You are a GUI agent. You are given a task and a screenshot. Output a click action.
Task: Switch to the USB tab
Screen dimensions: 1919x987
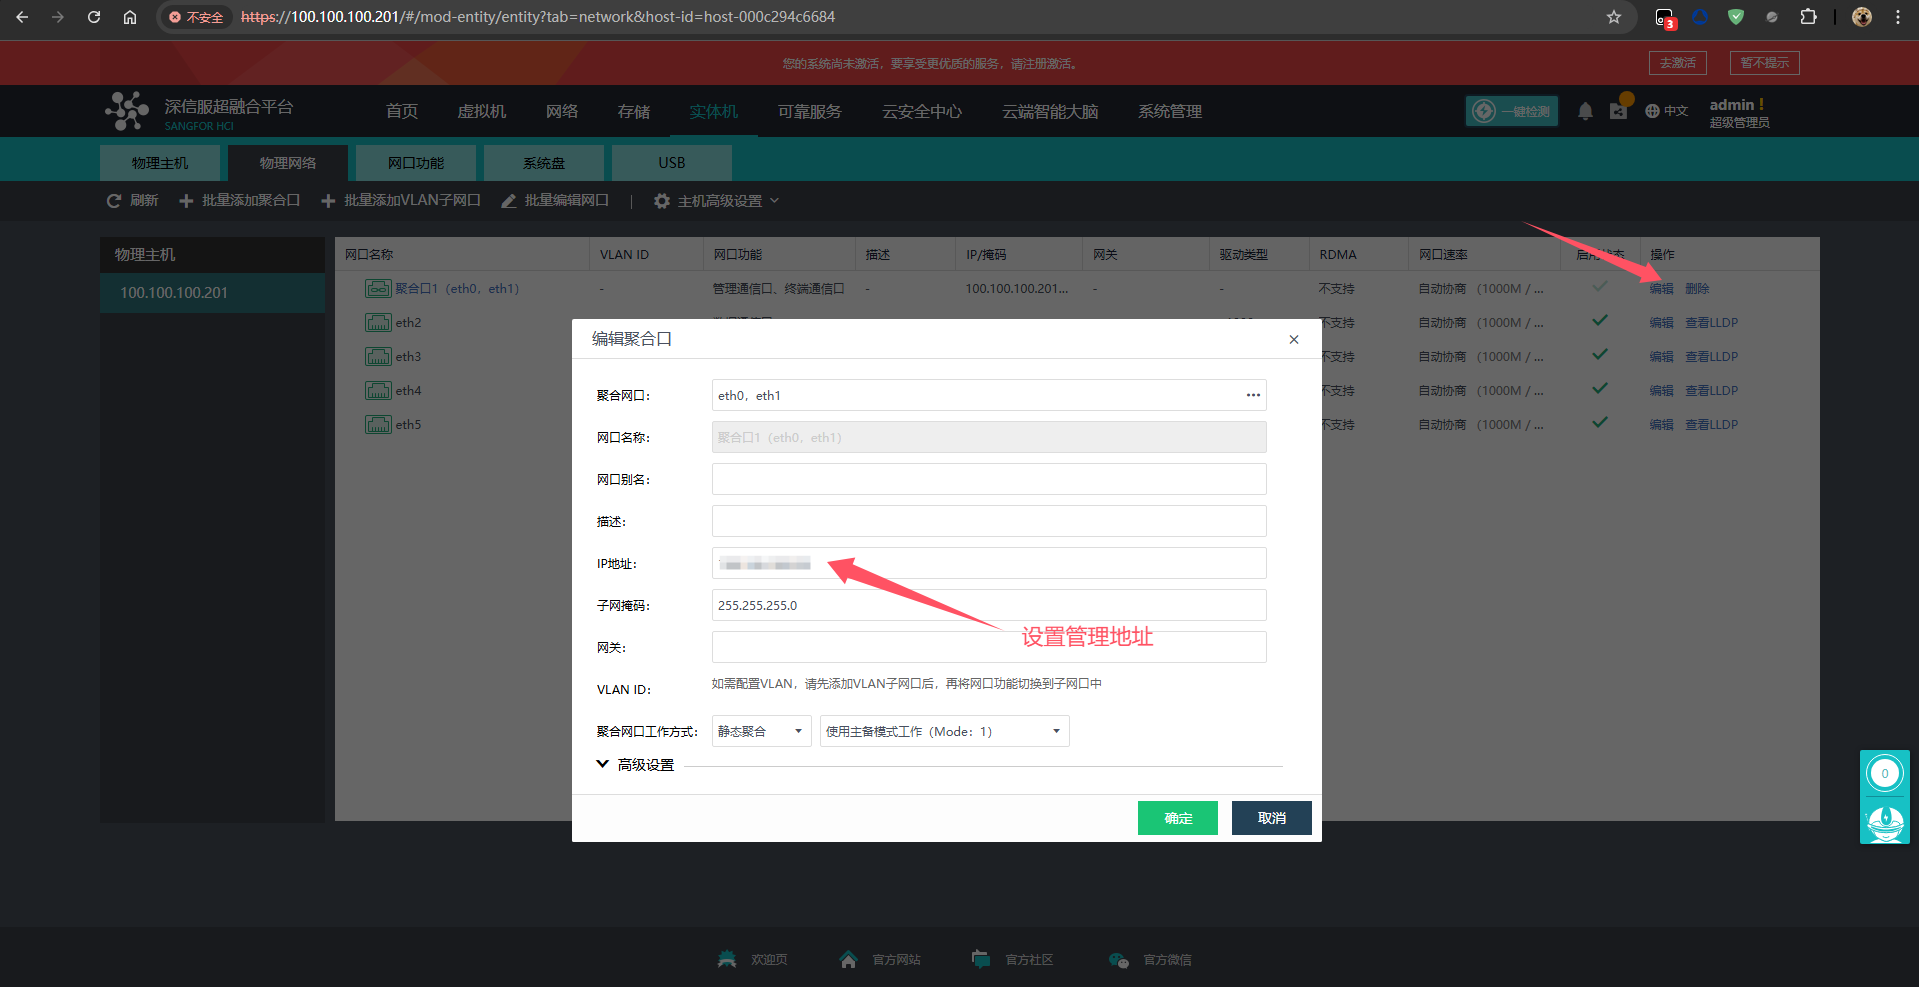click(x=672, y=163)
